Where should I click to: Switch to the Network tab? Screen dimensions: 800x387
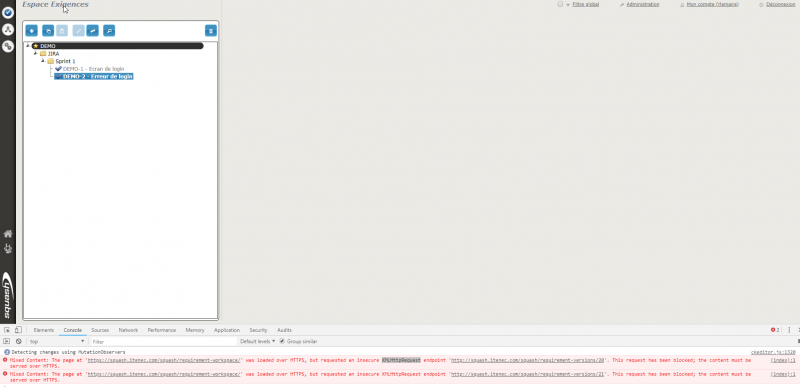[x=128, y=330]
